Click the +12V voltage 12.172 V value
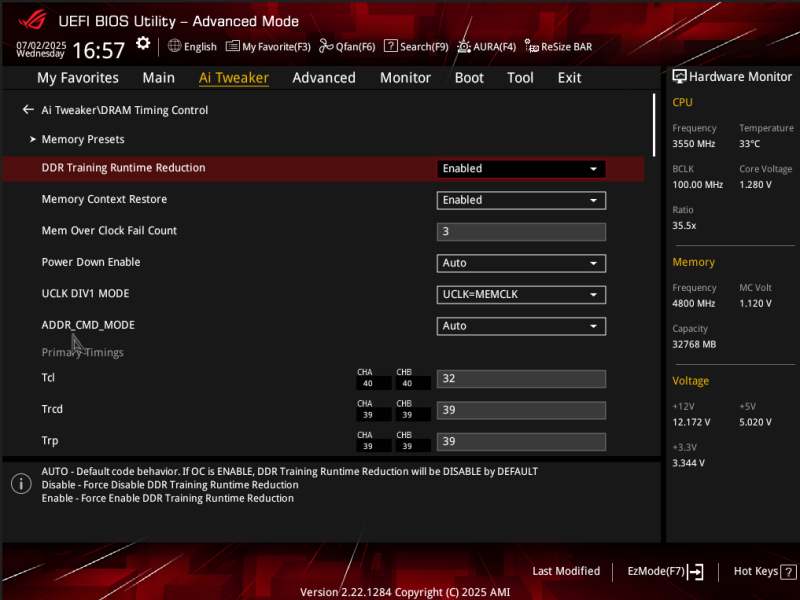The image size is (800, 600). point(691,422)
